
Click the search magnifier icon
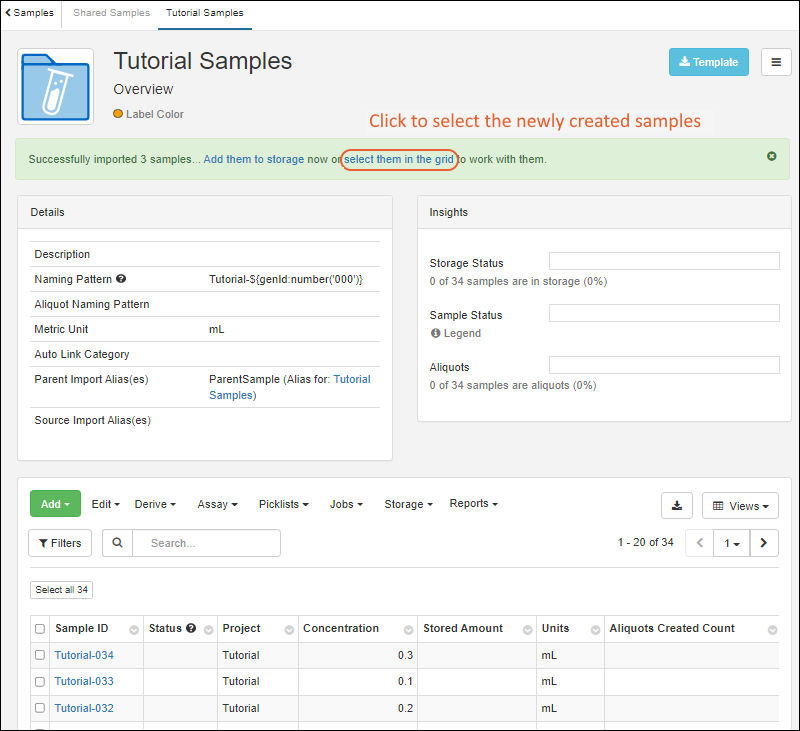tap(117, 543)
